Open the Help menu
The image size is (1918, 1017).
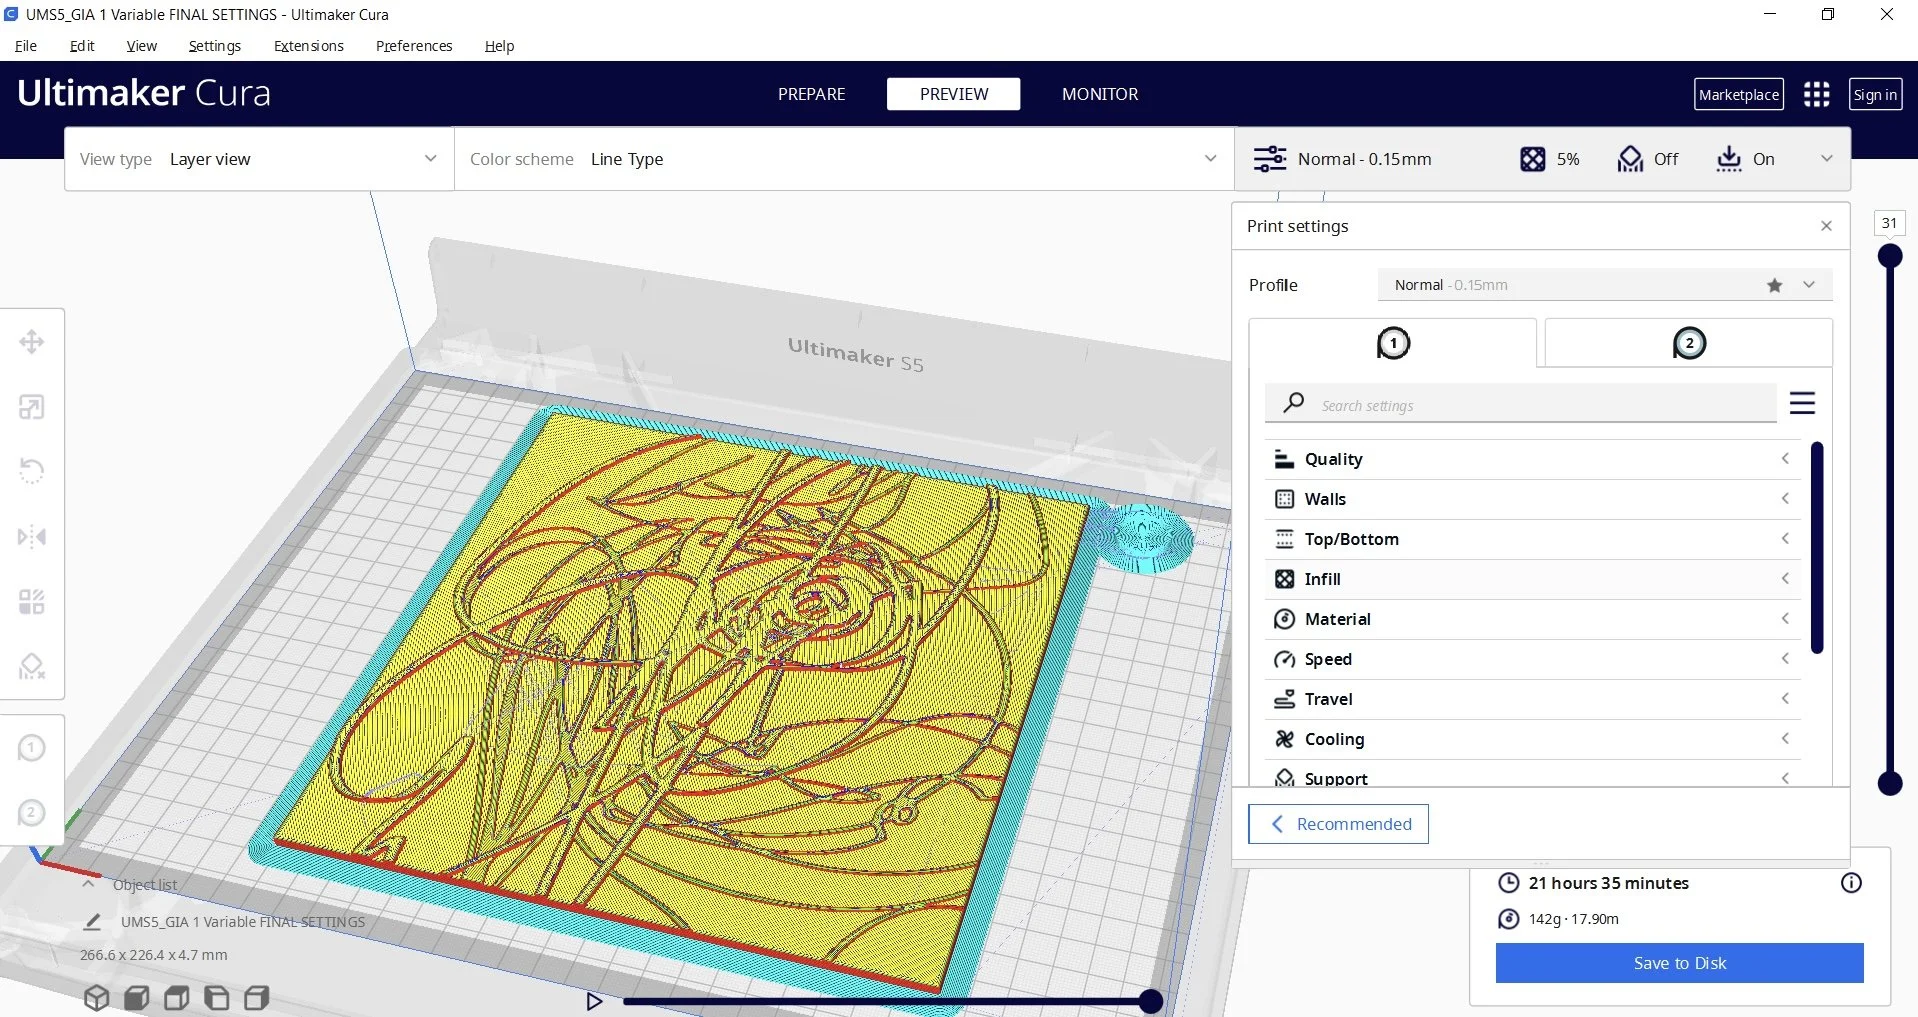(499, 46)
